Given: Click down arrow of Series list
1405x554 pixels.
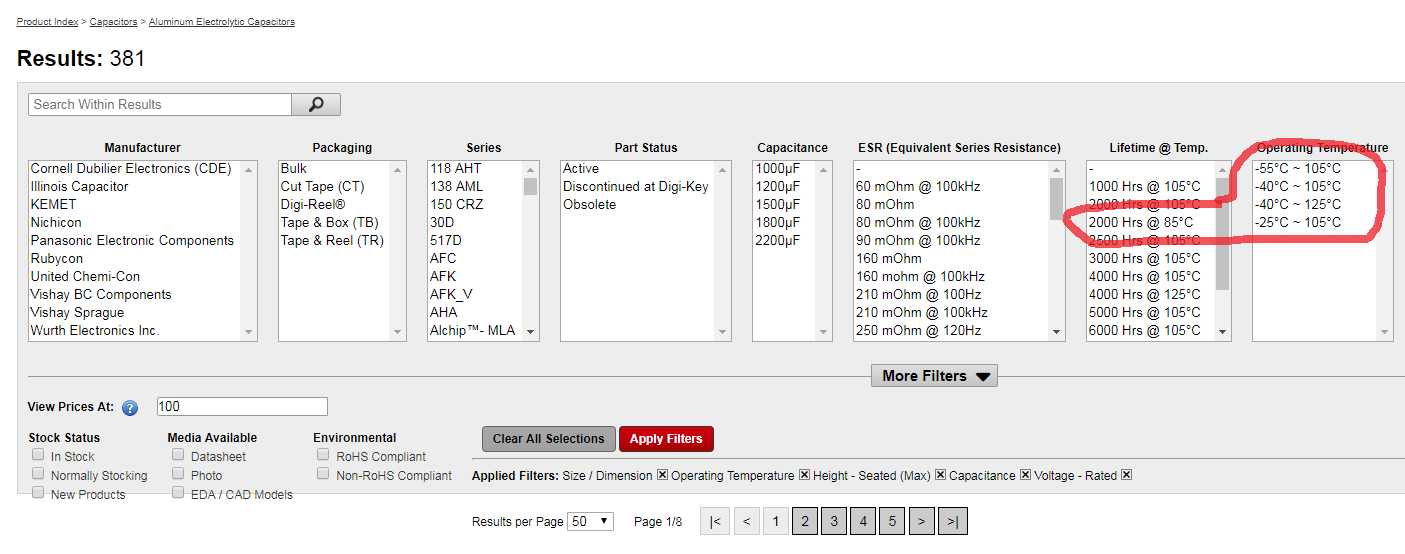Looking at the screenshot, I should pos(531,332).
